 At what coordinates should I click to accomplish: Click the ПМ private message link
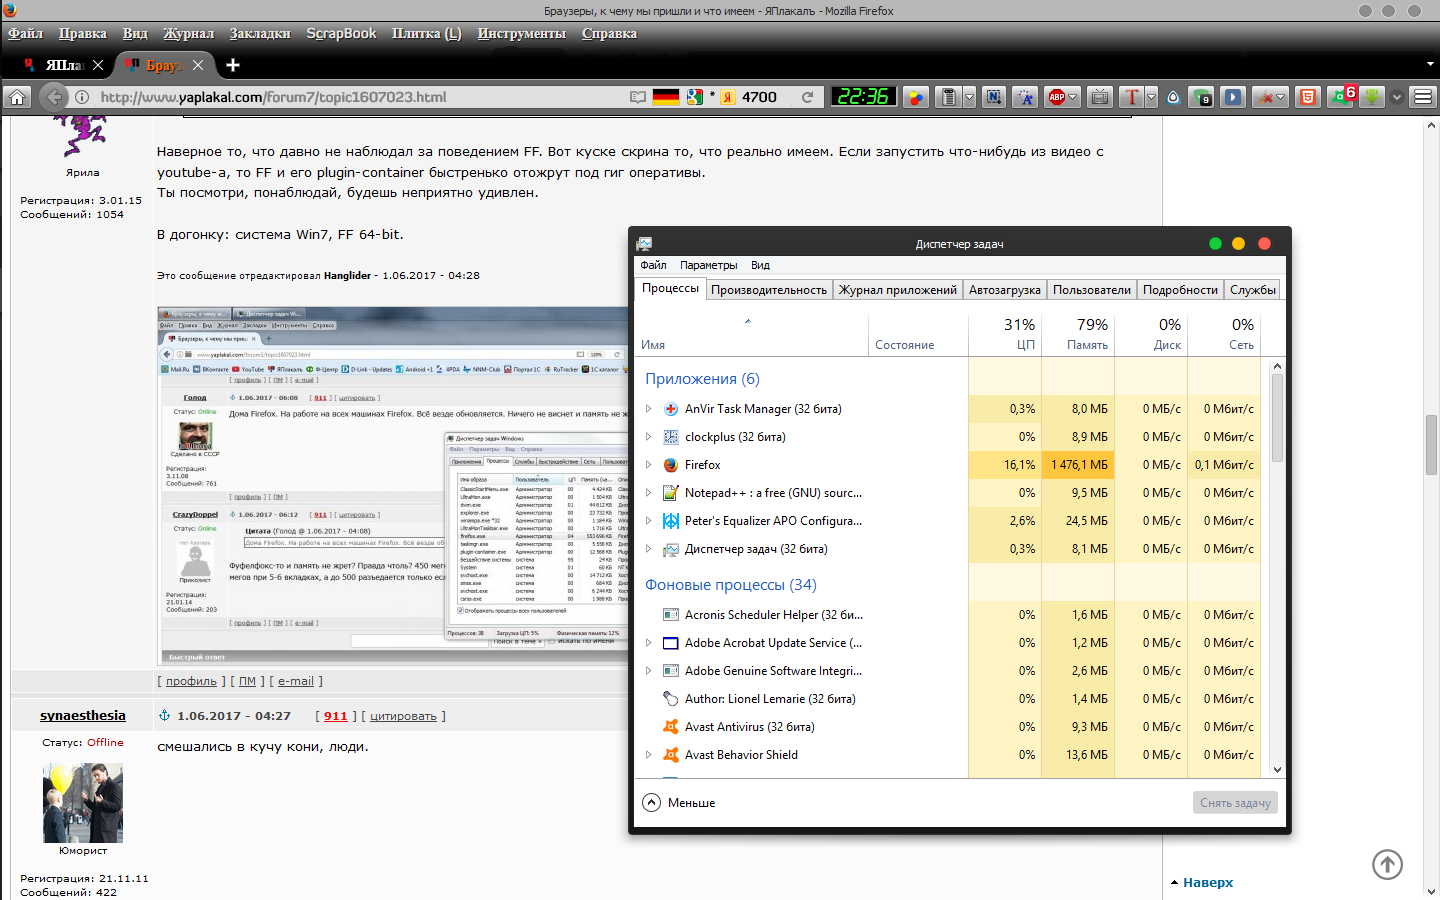pos(247,681)
